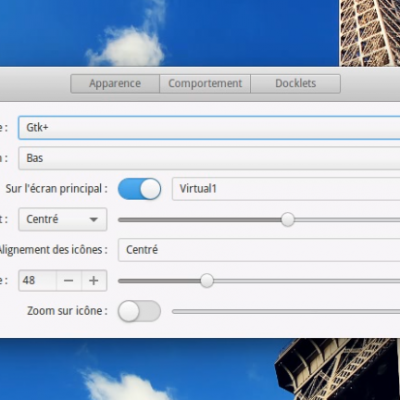Click the icon size field showing 48
The height and width of the screenshot is (400, 400).
point(37,280)
